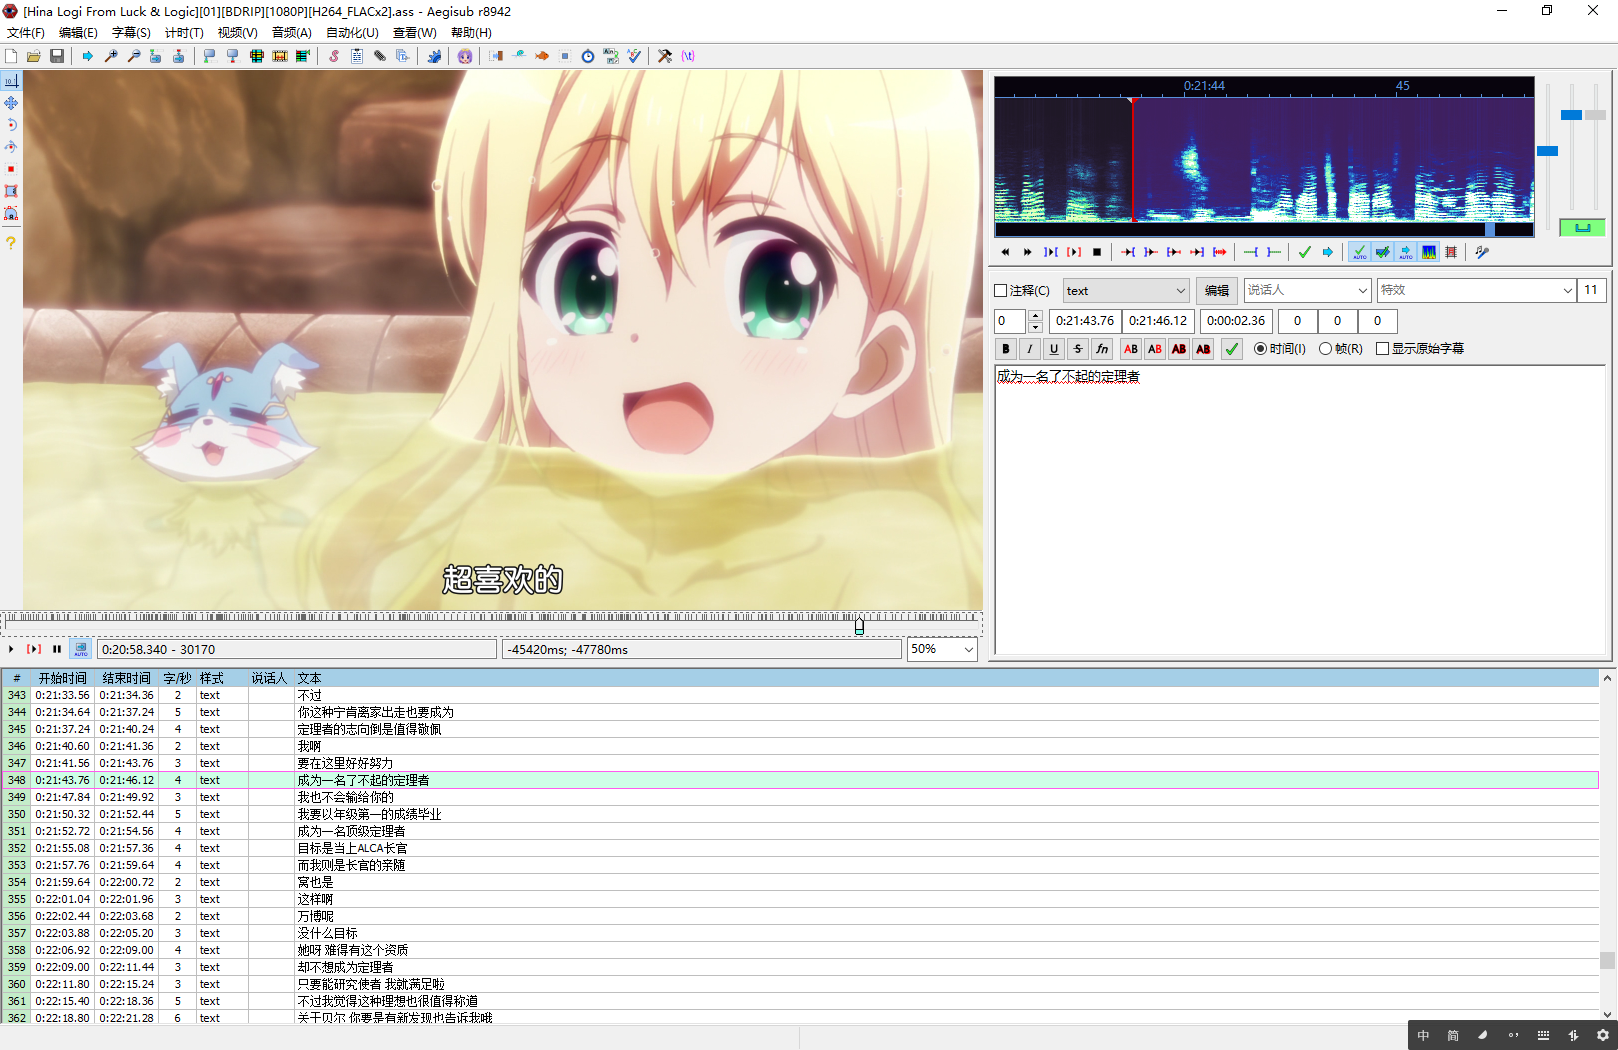Viewport: 1618px width, 1050px height.
Task: Apply bold with the B button
Action: (1006, 349)
